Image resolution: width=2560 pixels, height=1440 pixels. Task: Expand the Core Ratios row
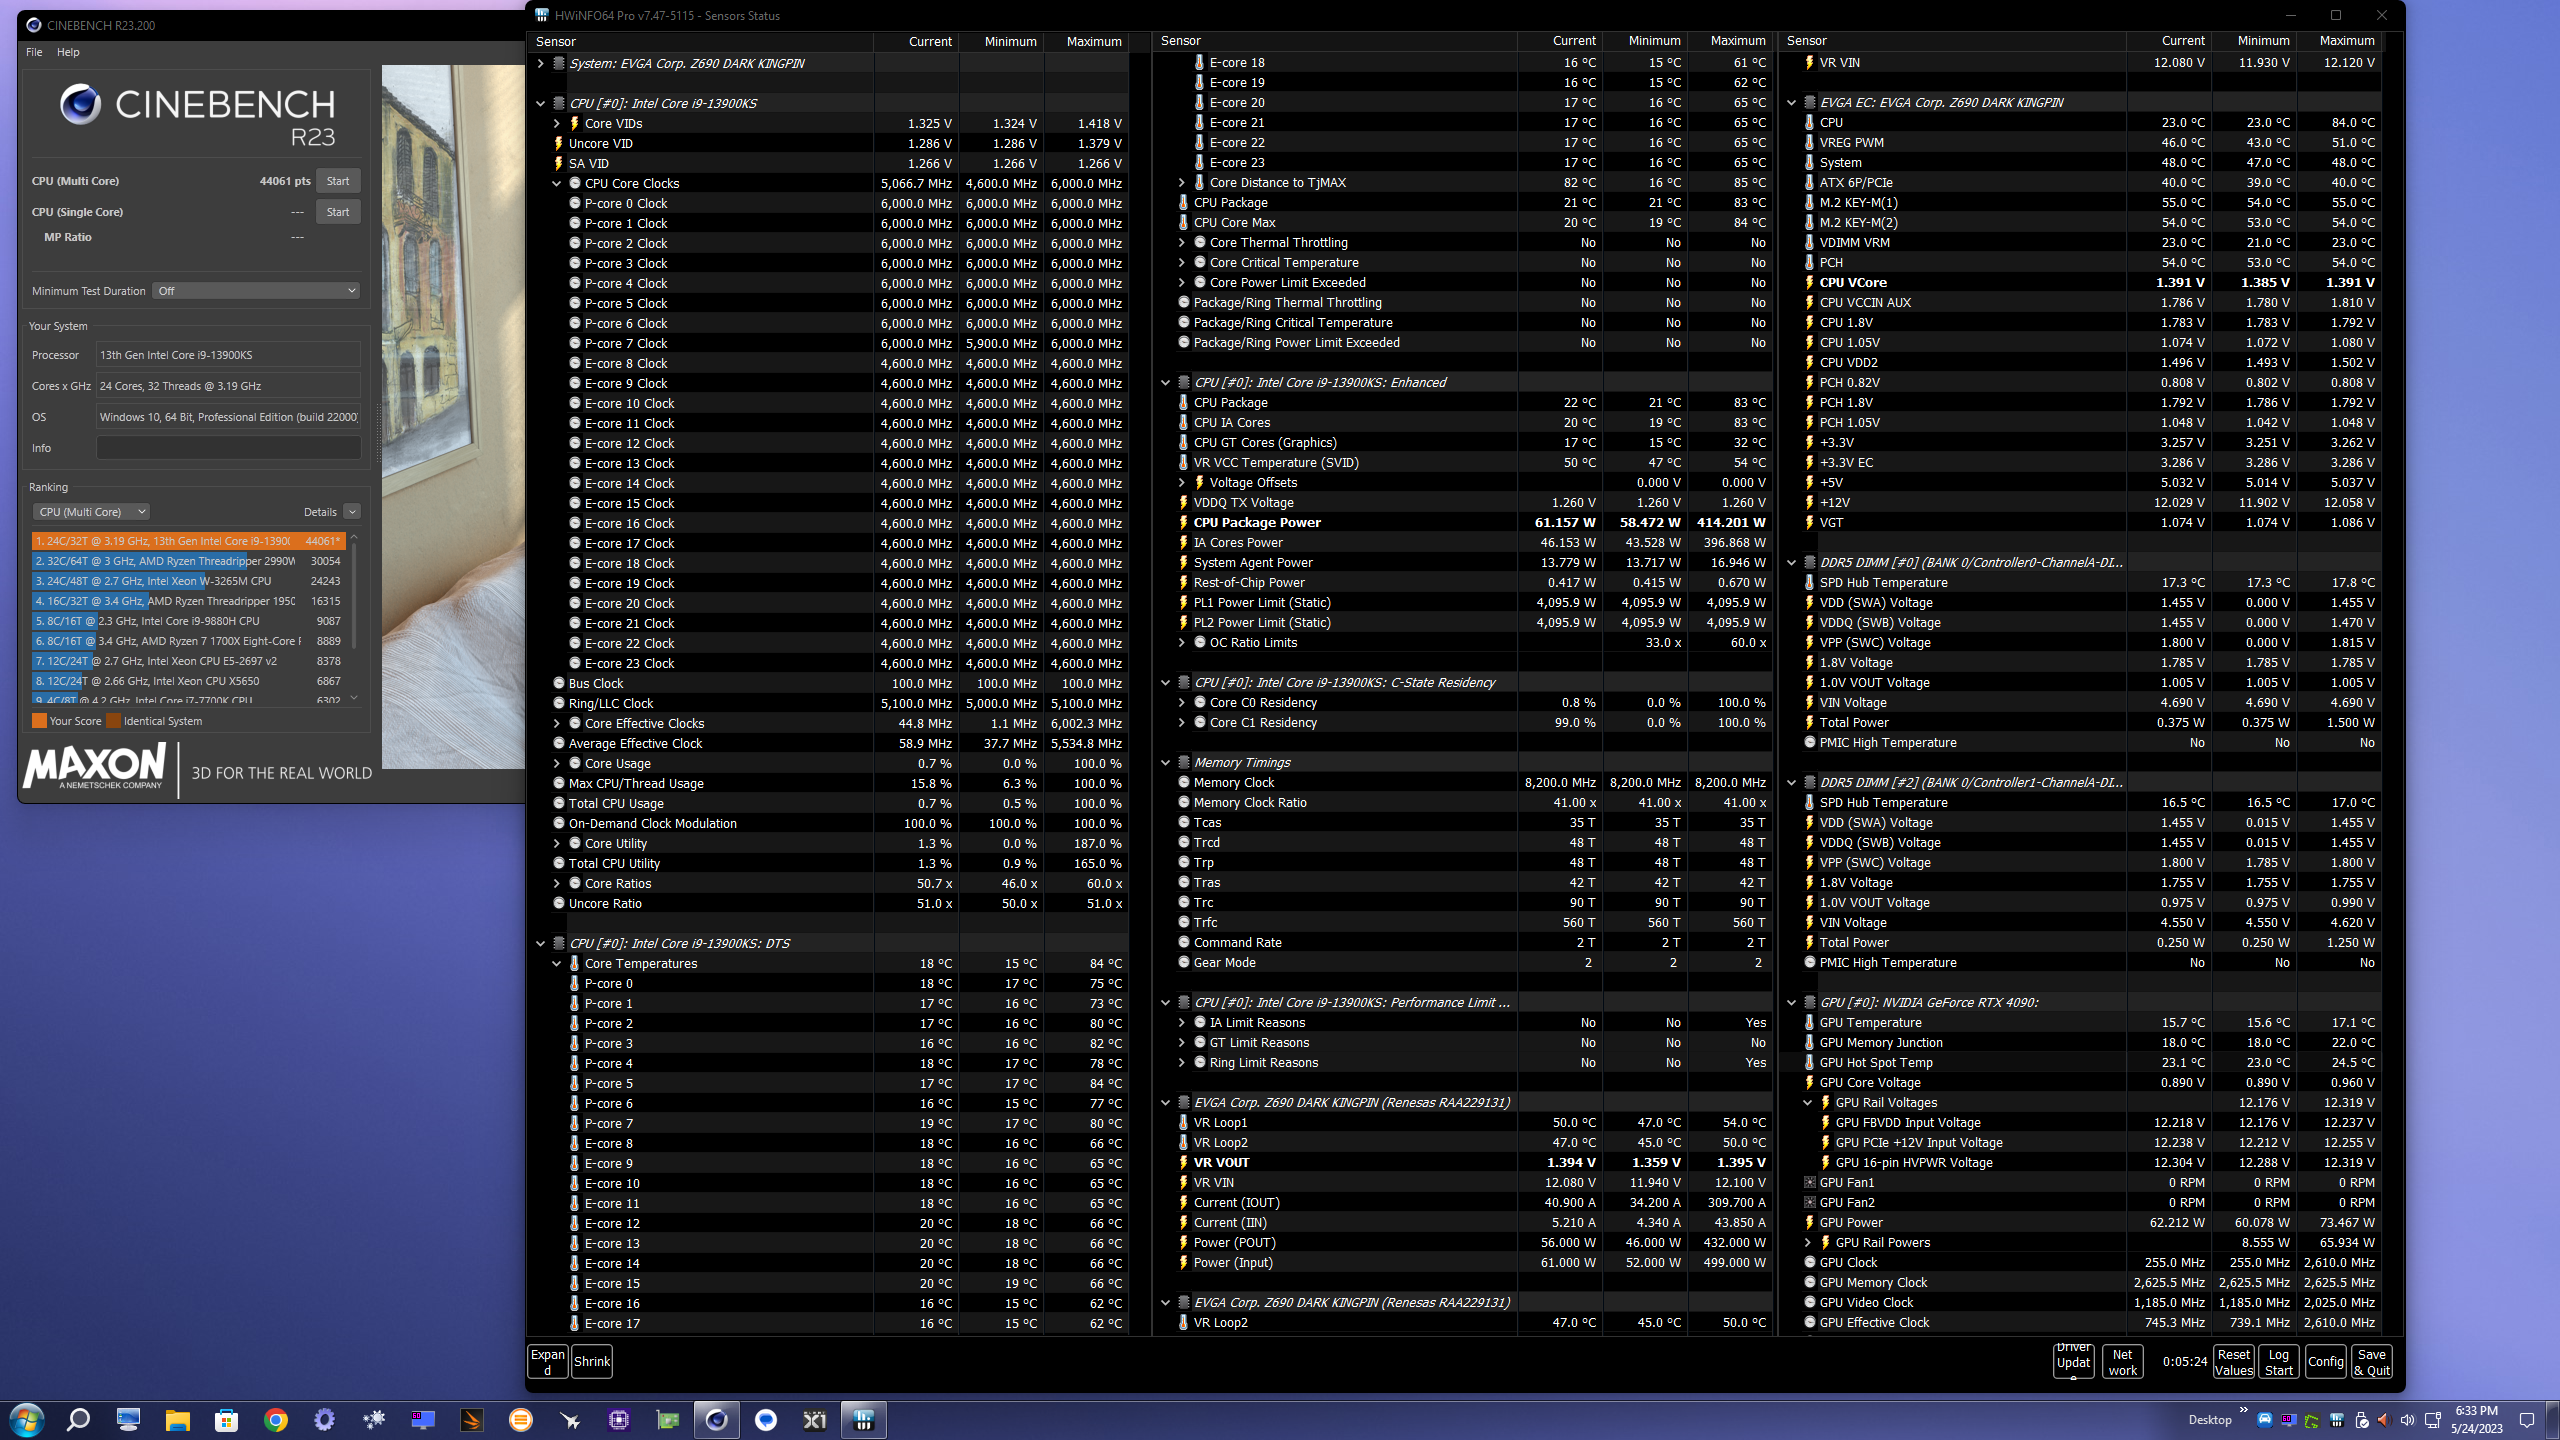click(557, 883)
